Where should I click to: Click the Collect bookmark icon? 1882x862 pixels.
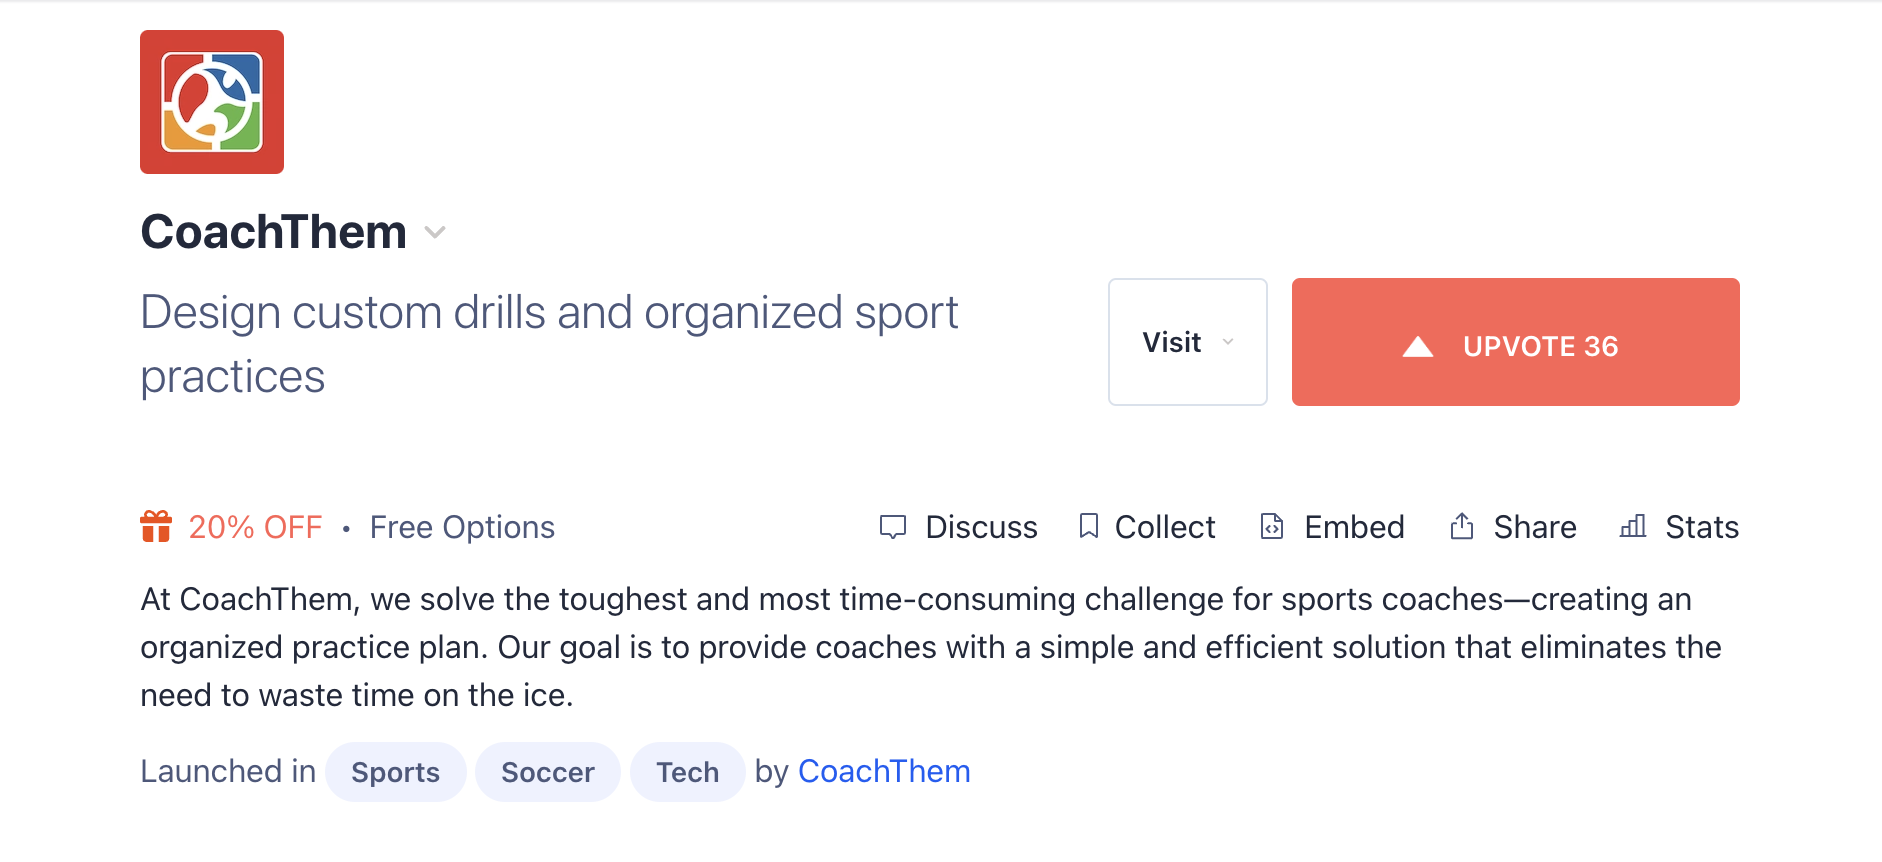pyautogui.click(x=1089, y=527)
